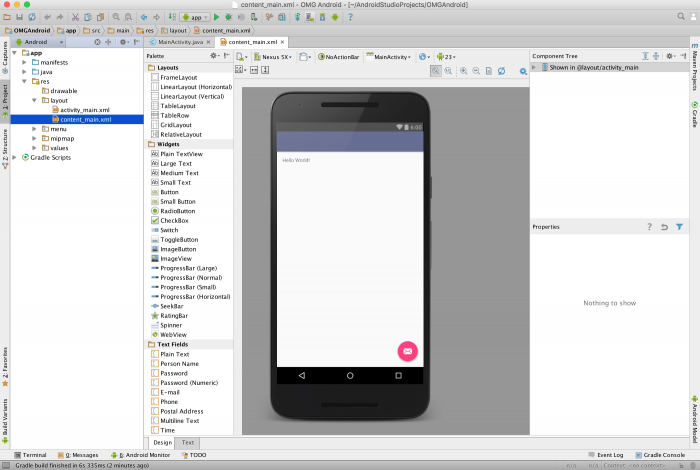Click the Copy icon in the toolbar
Viewport: 700px width, 470px height.
pos(88,17)
